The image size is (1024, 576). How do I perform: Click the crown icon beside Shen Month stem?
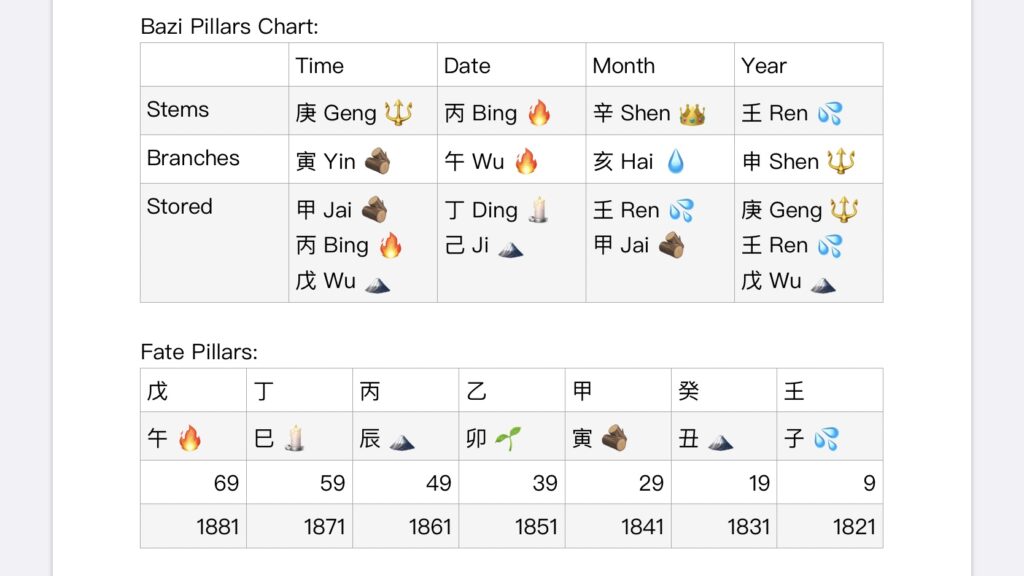[x=692, y=114]
